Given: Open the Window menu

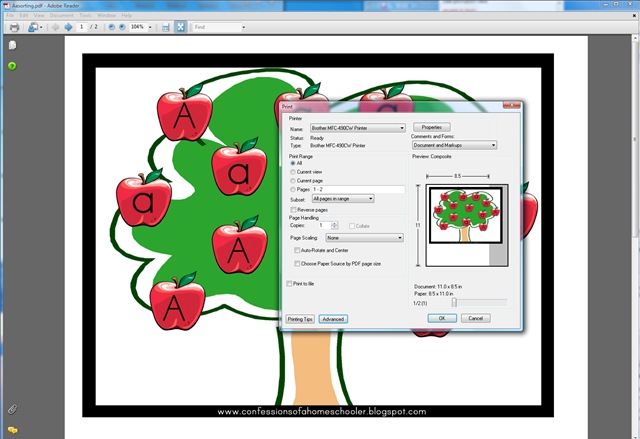Looking at the screenshot, I should coord(107,16).
